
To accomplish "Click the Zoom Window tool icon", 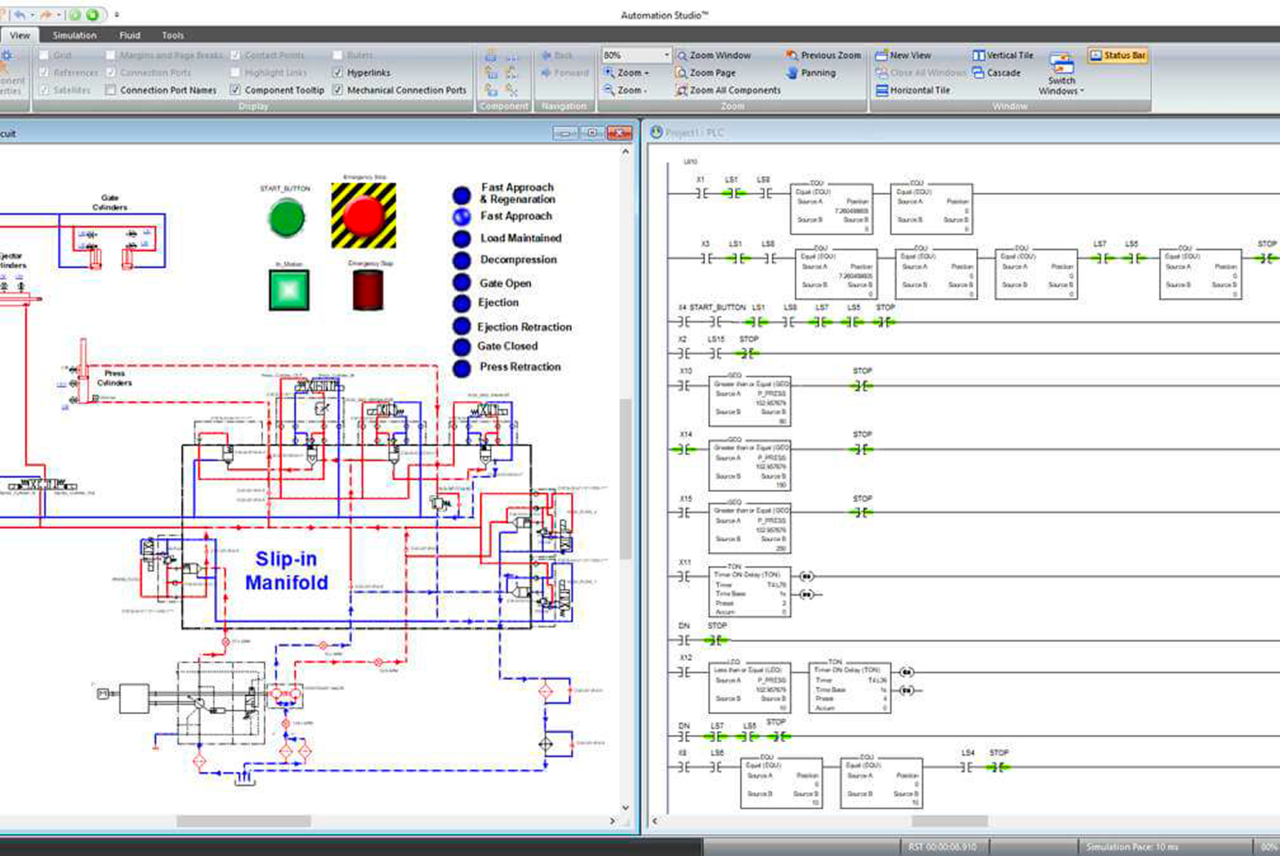I will click(x=681, y=56).
